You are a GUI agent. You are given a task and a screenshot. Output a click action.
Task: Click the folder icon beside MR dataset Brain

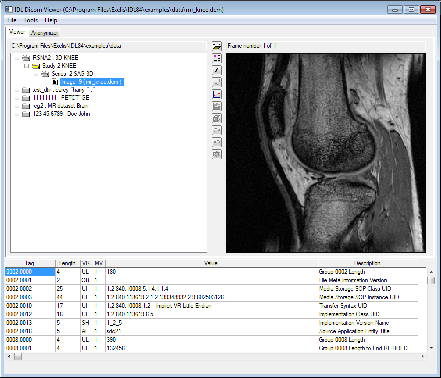pos(26,106)
